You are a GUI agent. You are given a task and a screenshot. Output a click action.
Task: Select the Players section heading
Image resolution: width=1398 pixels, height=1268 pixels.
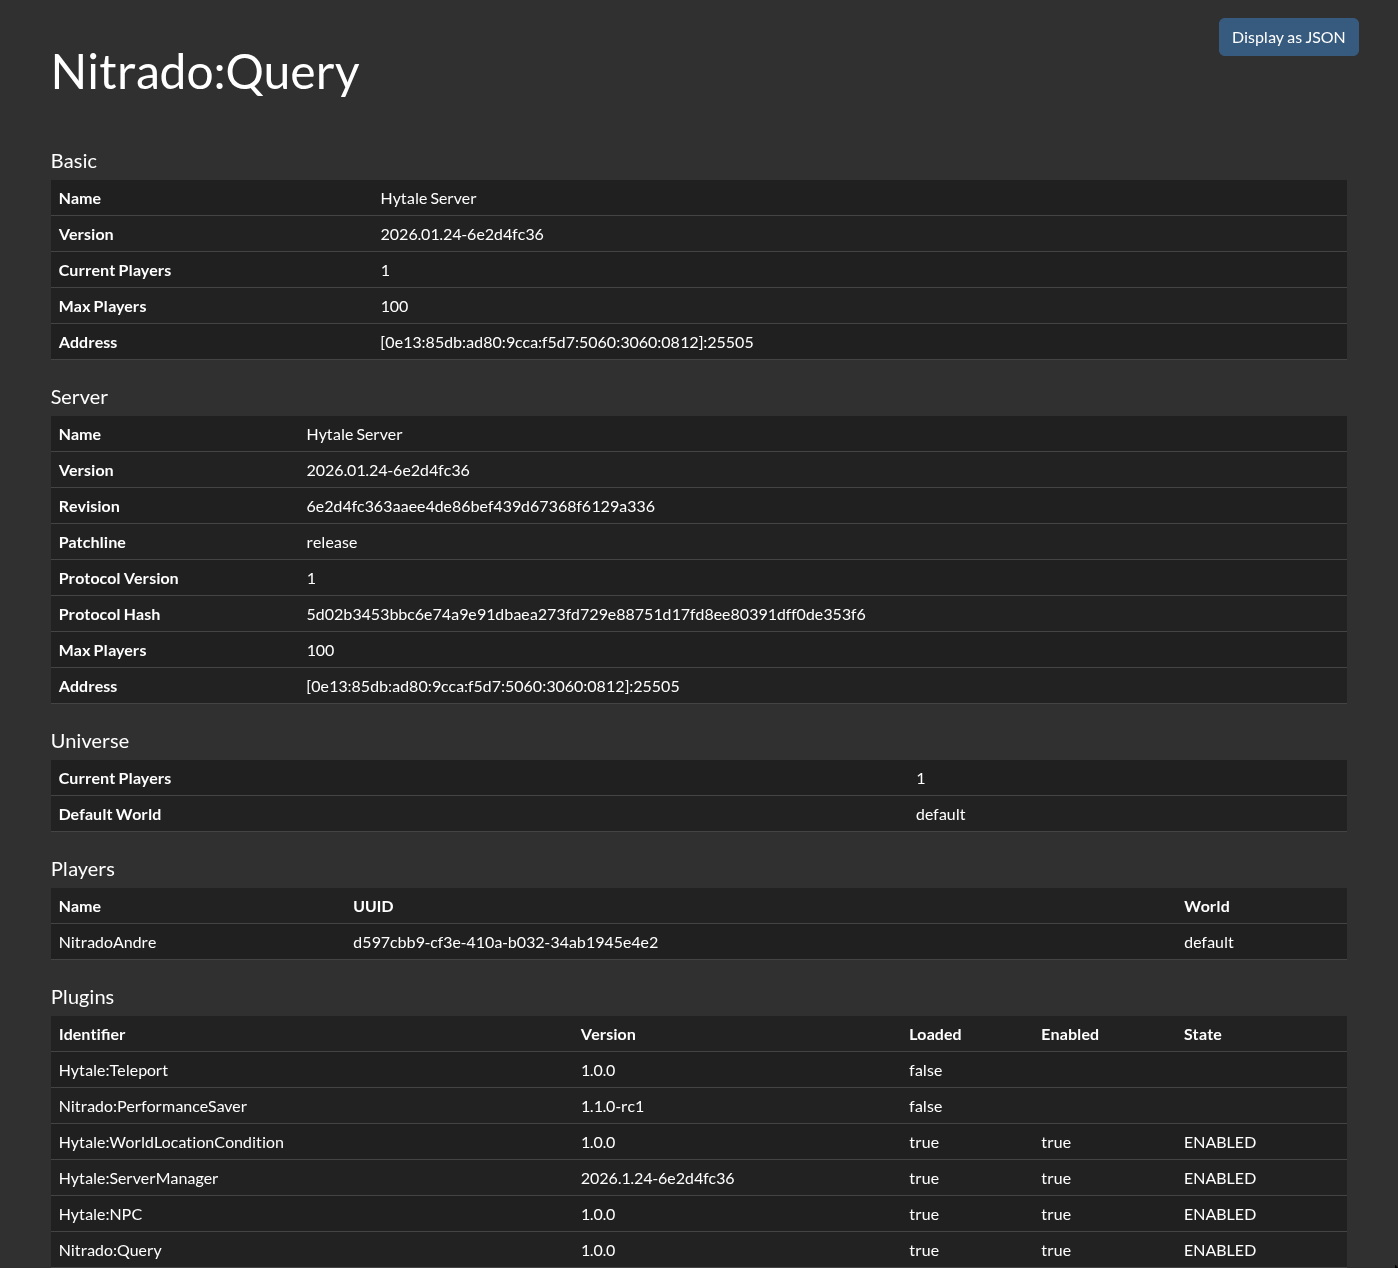pyautogui.click(x=83, y=869)
